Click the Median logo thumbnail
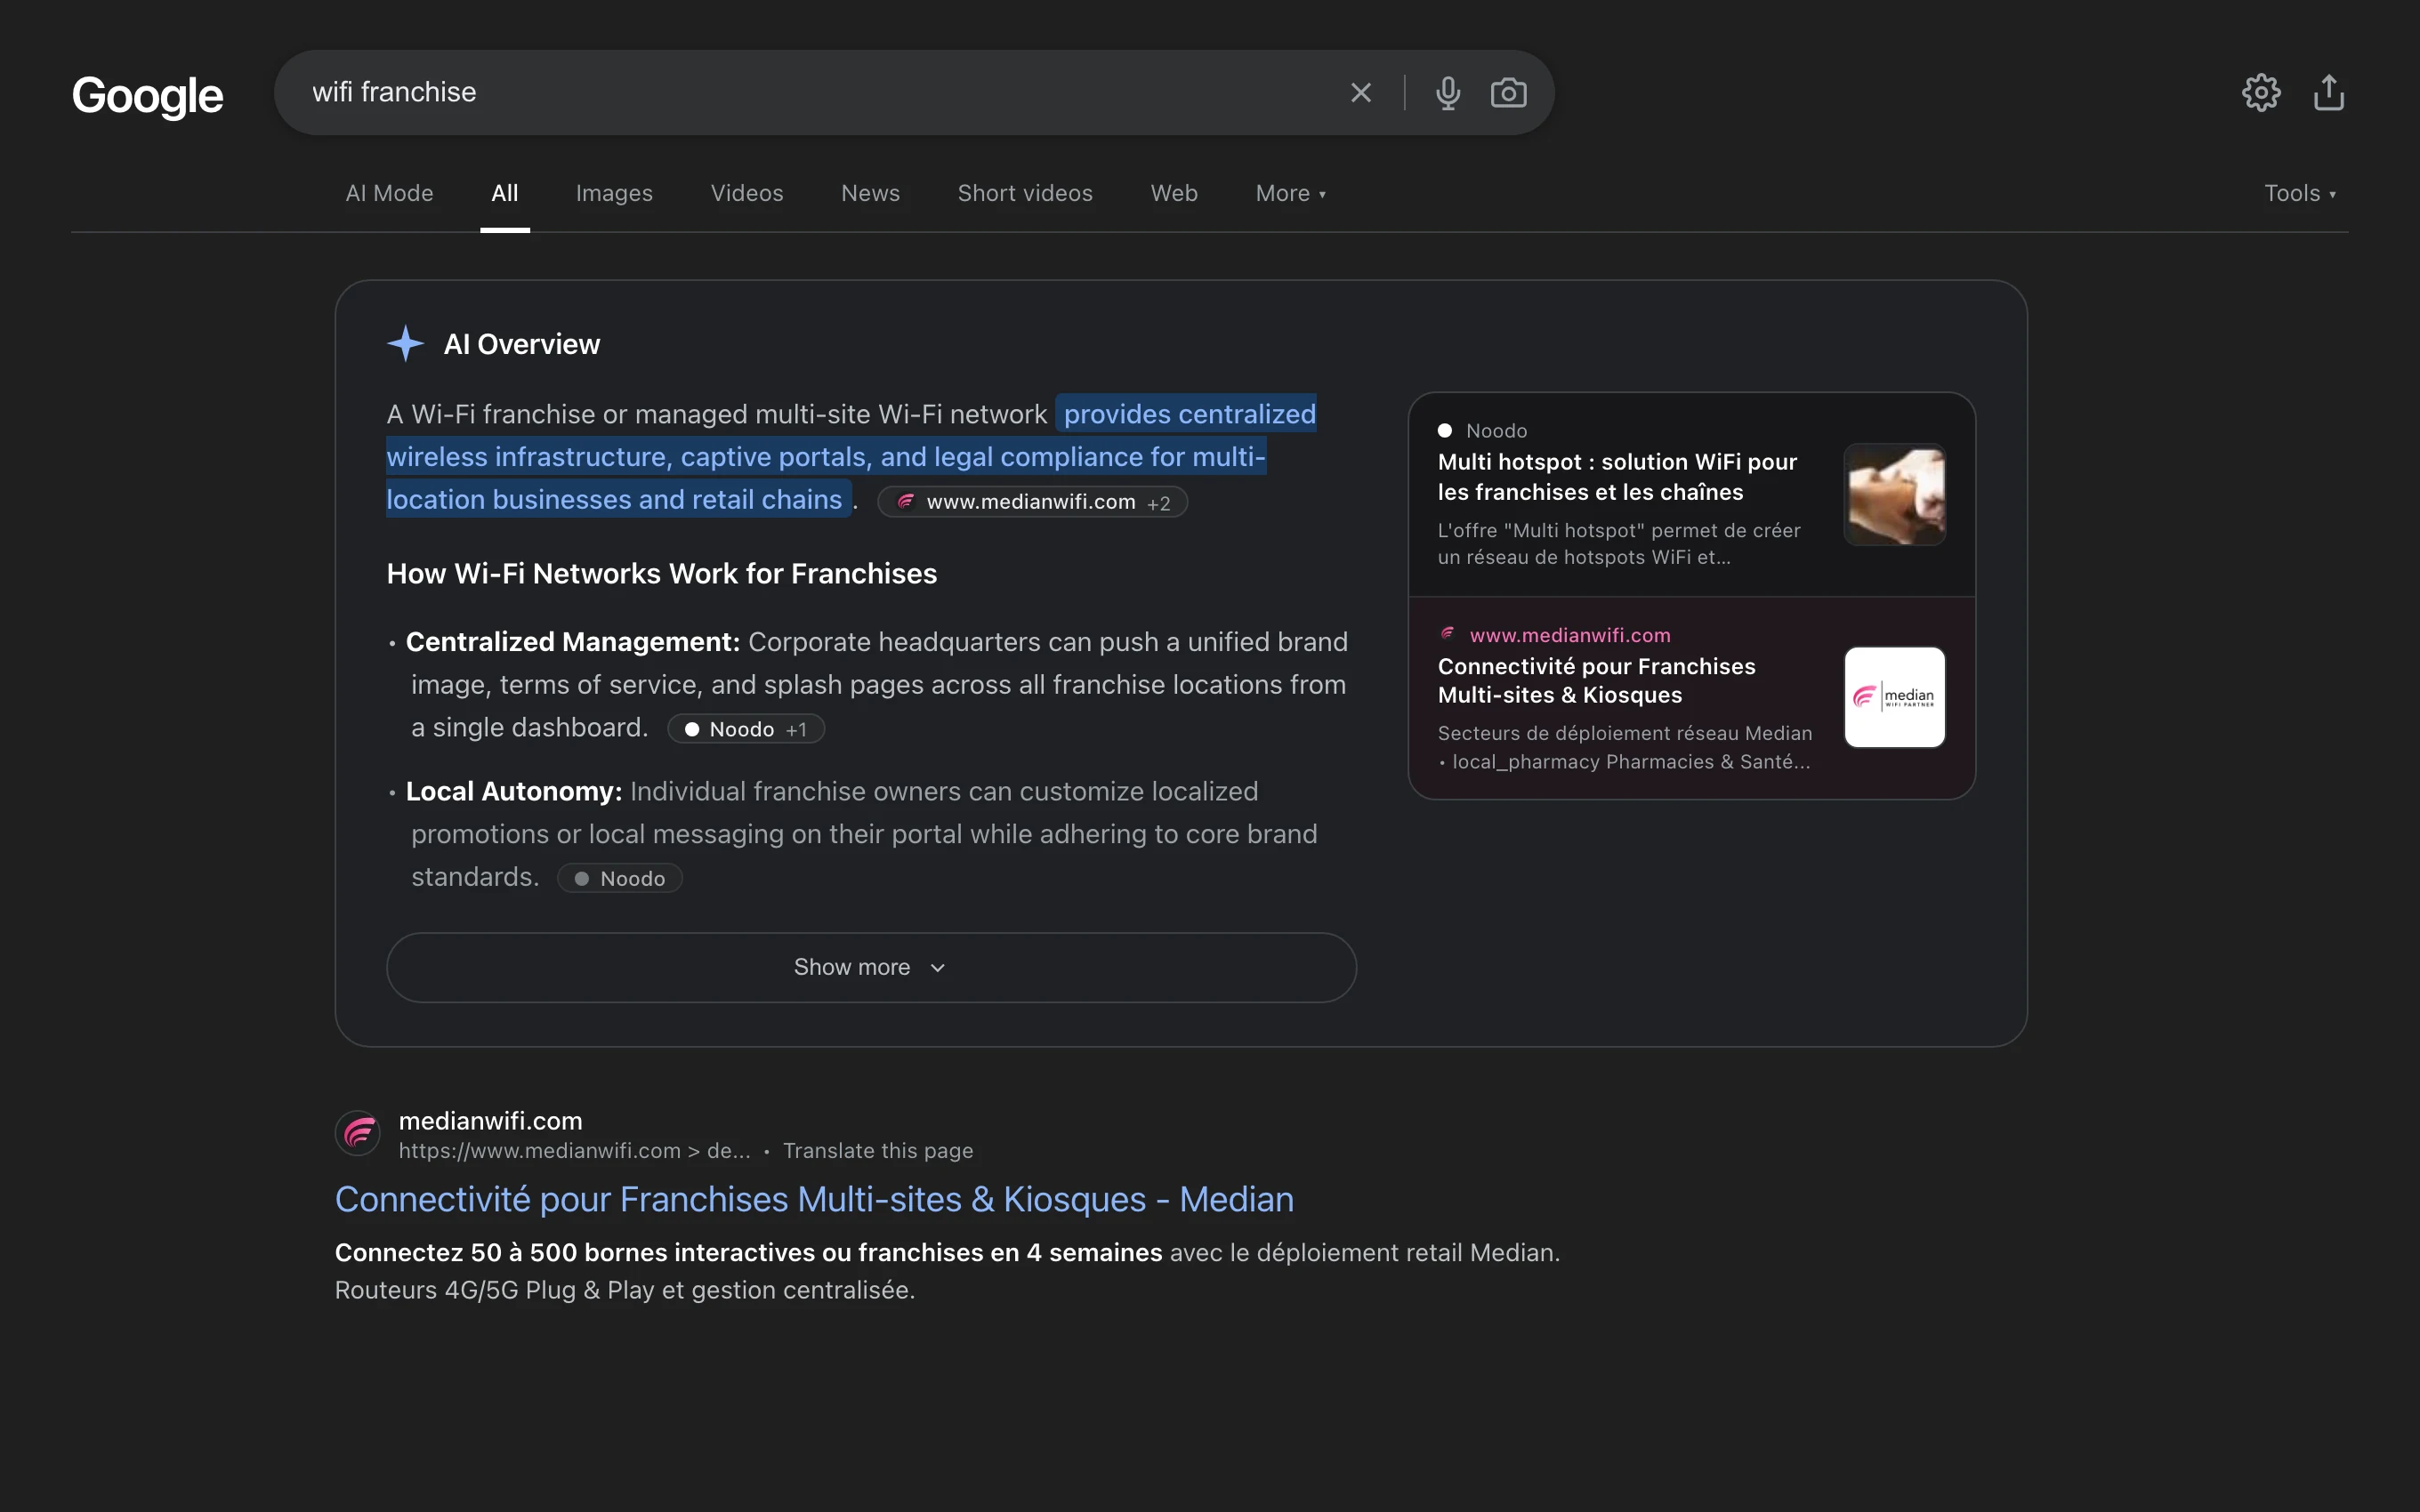Image resolution: width=2420 pixels, height=1512 pixels. (1894, 697)
